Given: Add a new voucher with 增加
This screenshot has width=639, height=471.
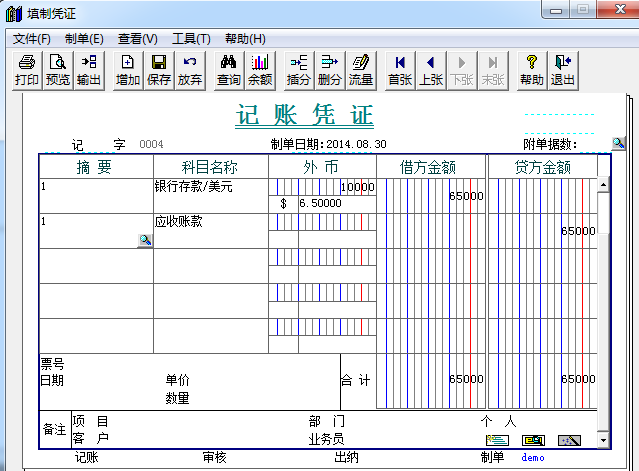Looking at the screenshot, I should (x=127, y=70).
